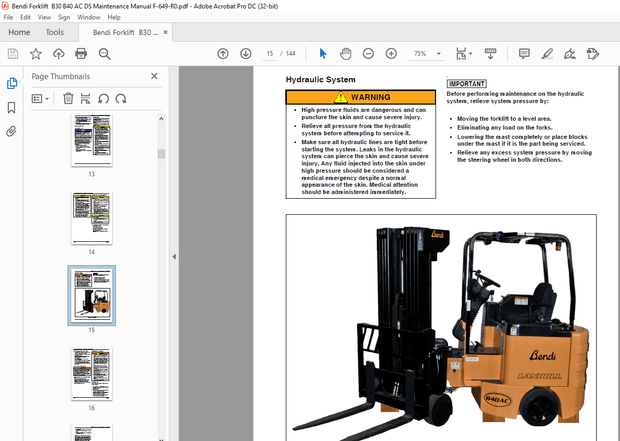This screenshot has height=441, width=620.
Task: Click the orange WARNING banner
Action: [361, 97]
